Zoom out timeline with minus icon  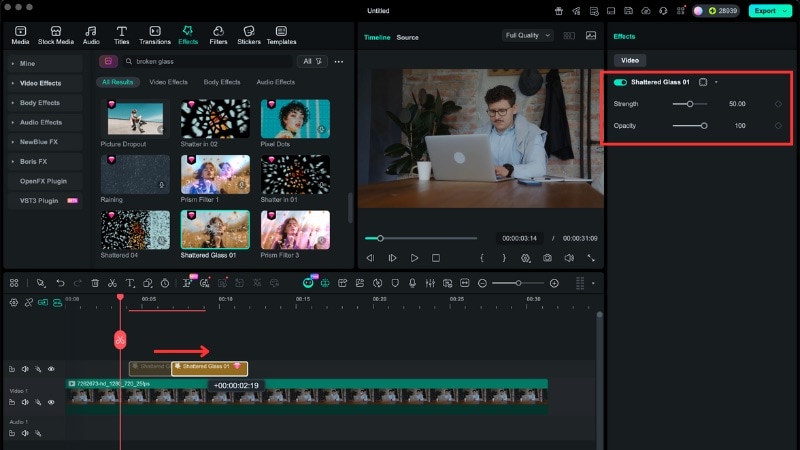point(482,283)
